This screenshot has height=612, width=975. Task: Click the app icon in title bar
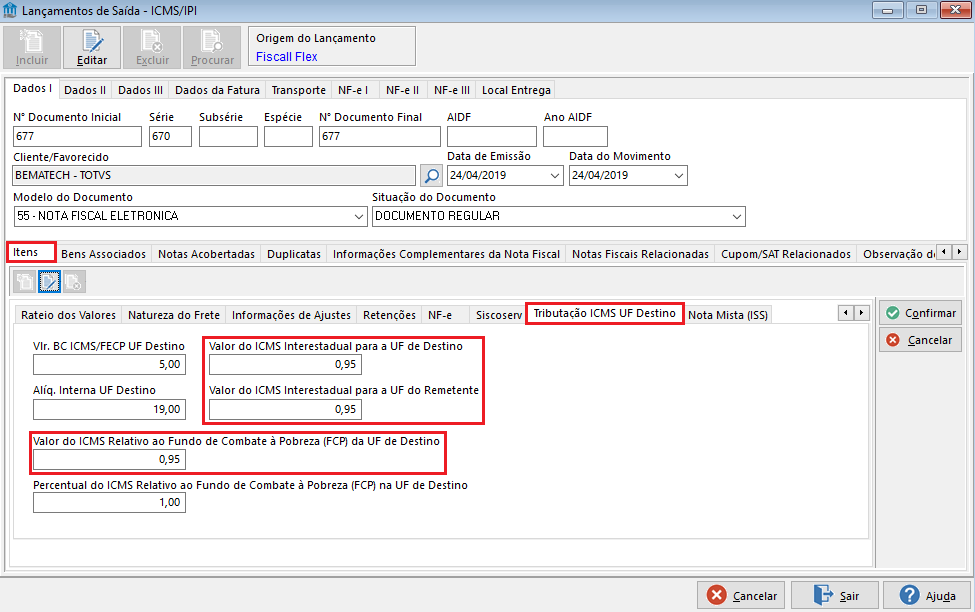(10, 11)
